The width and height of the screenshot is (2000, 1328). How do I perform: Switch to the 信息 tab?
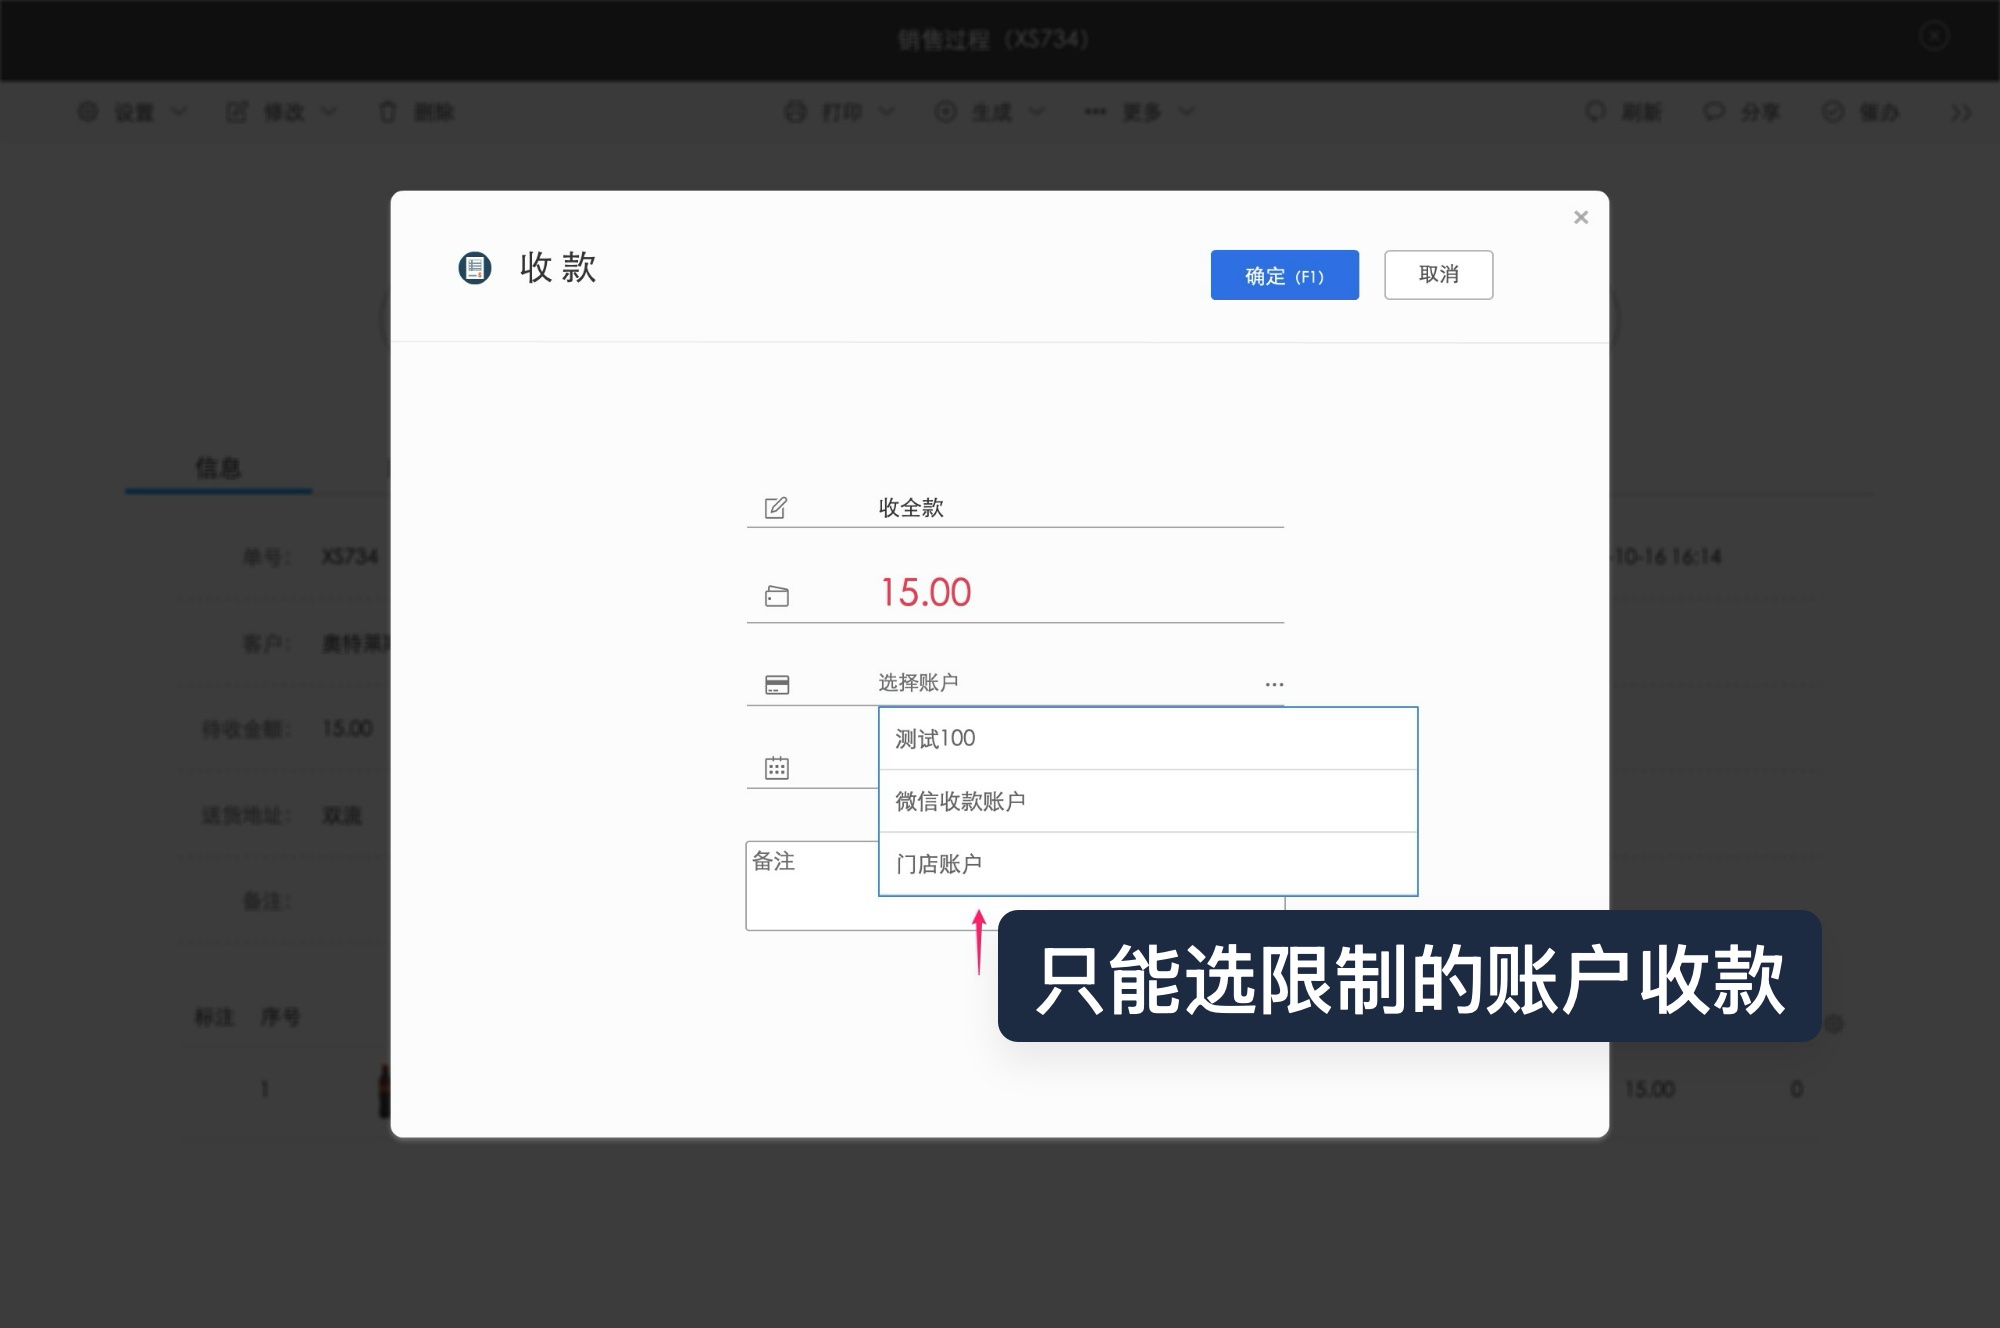(218, 468)
